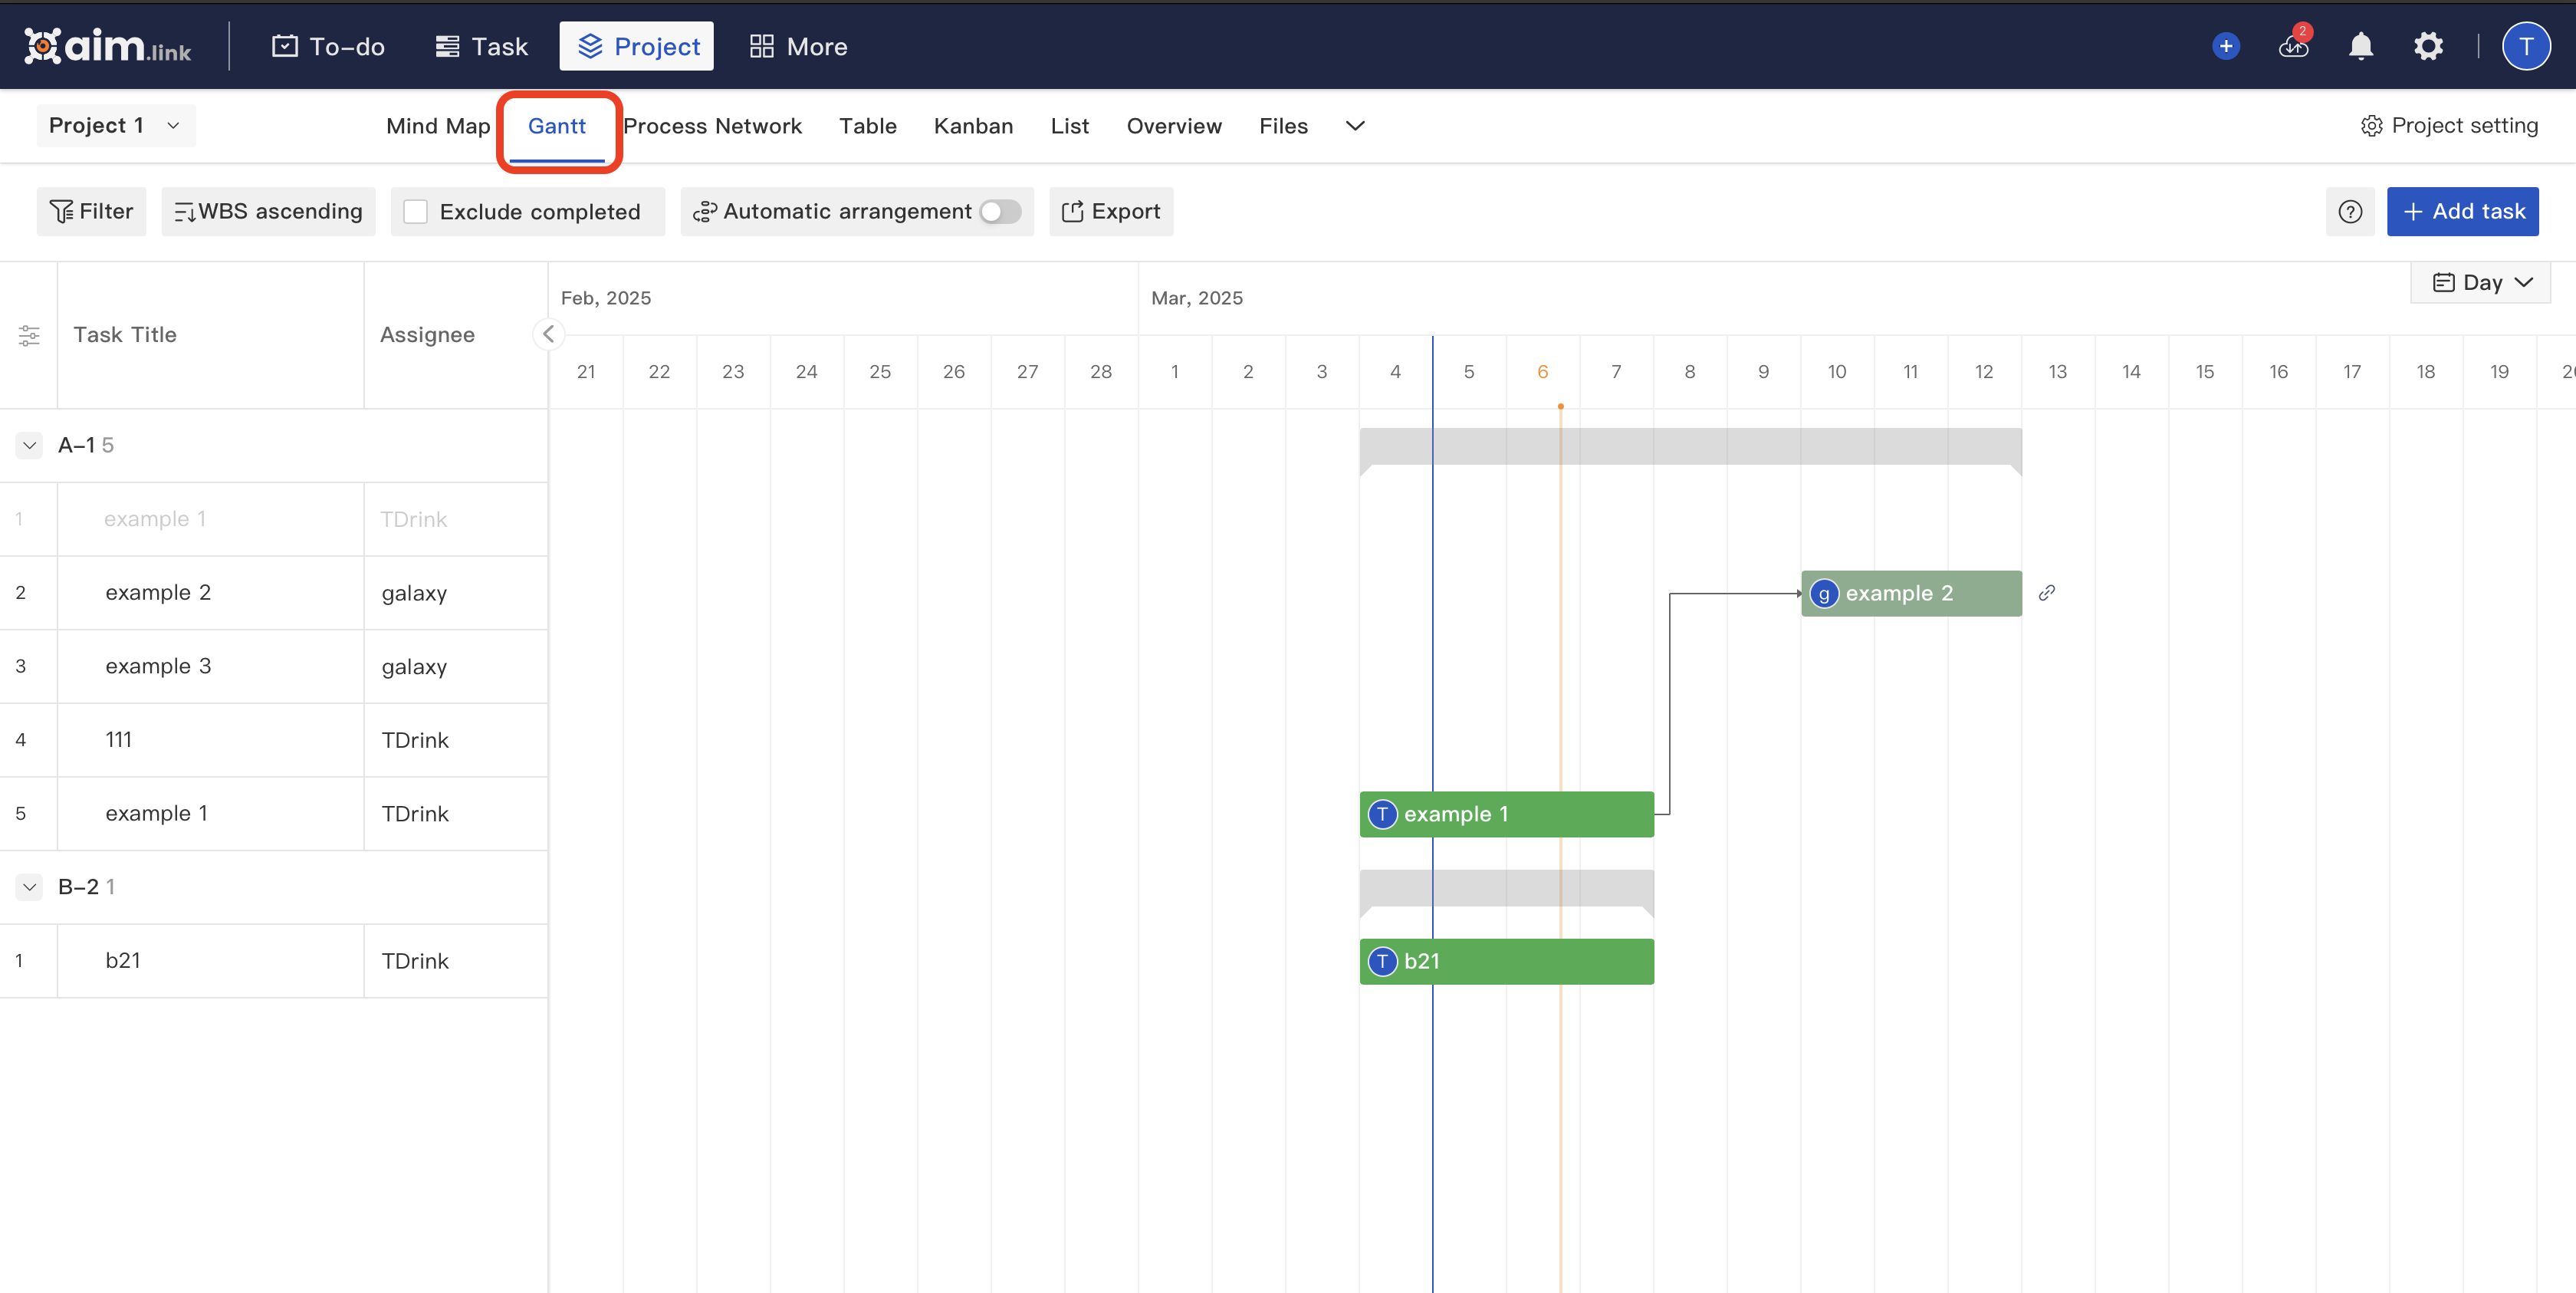Open the Mind Map view
2576x1293 pixels.
(x=438, y=126)
